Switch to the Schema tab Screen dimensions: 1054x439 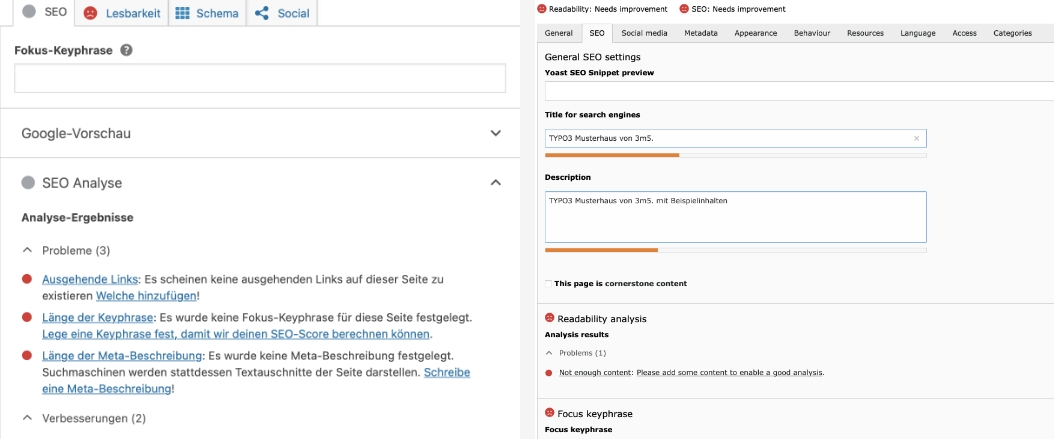206,13
